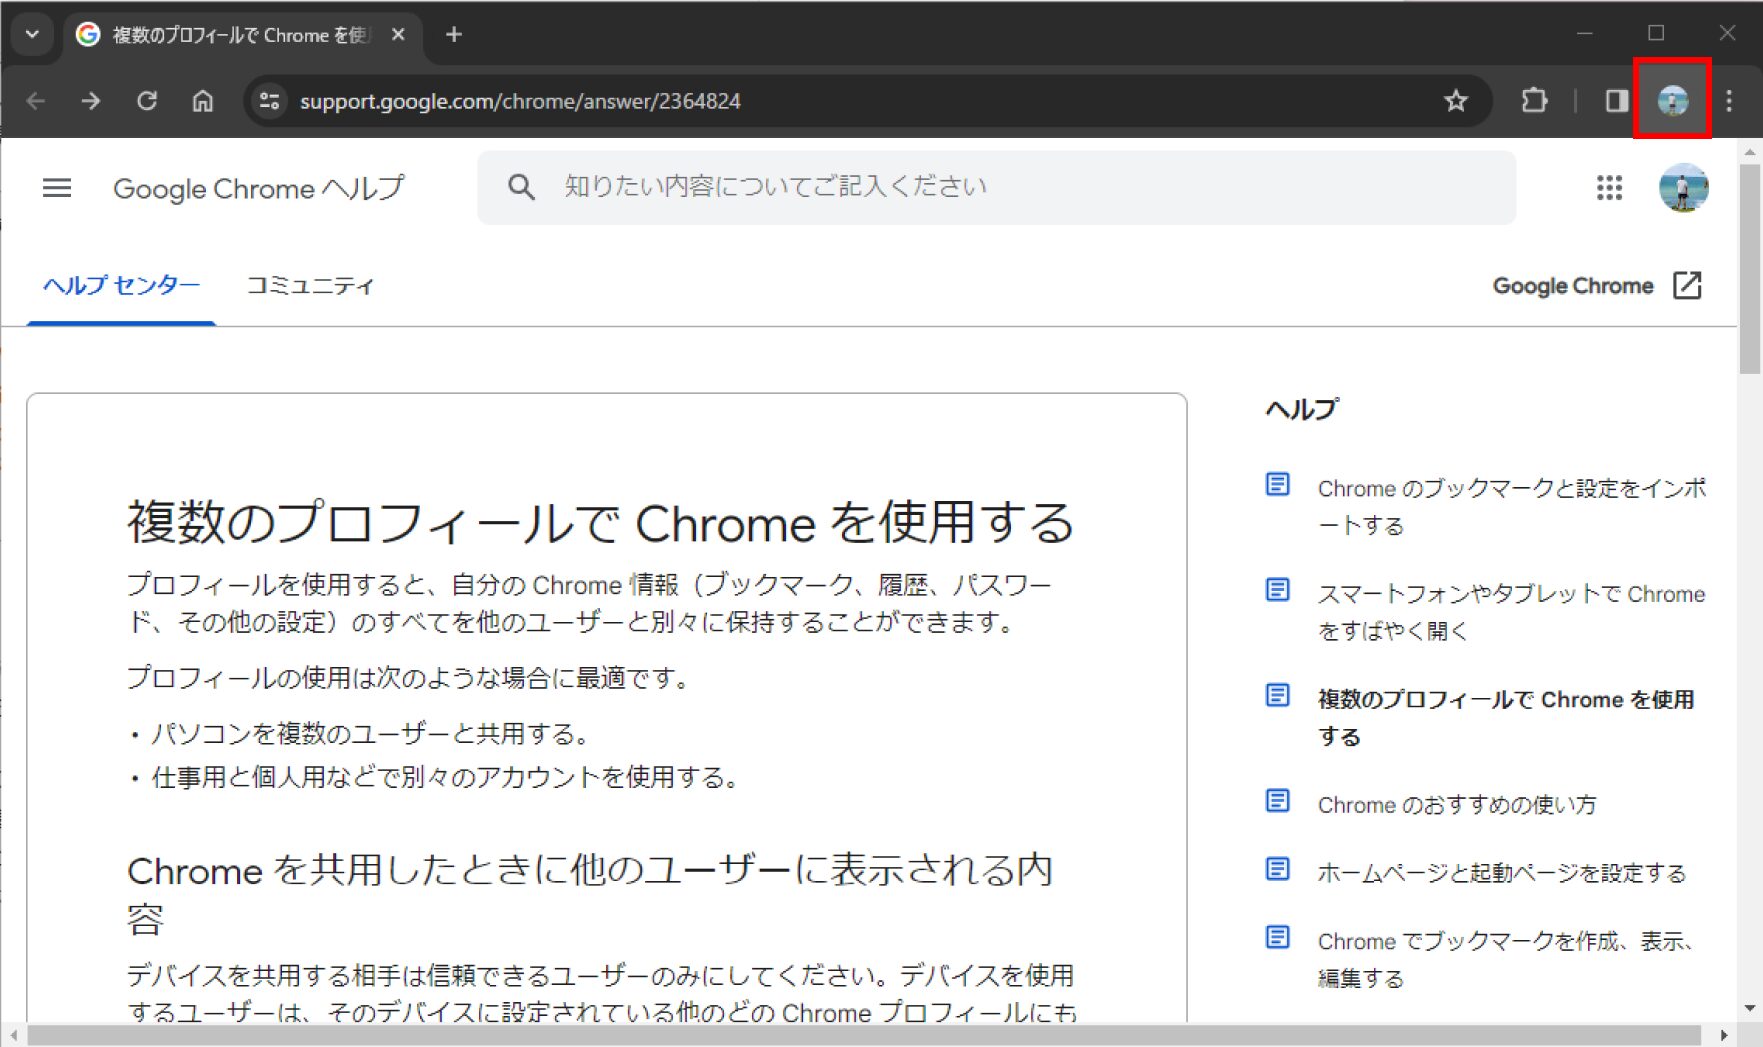This screenshot has width=1763, height=1047.
Task: Click the Google Chrome ヘルプ title
Action: point(258,188)
